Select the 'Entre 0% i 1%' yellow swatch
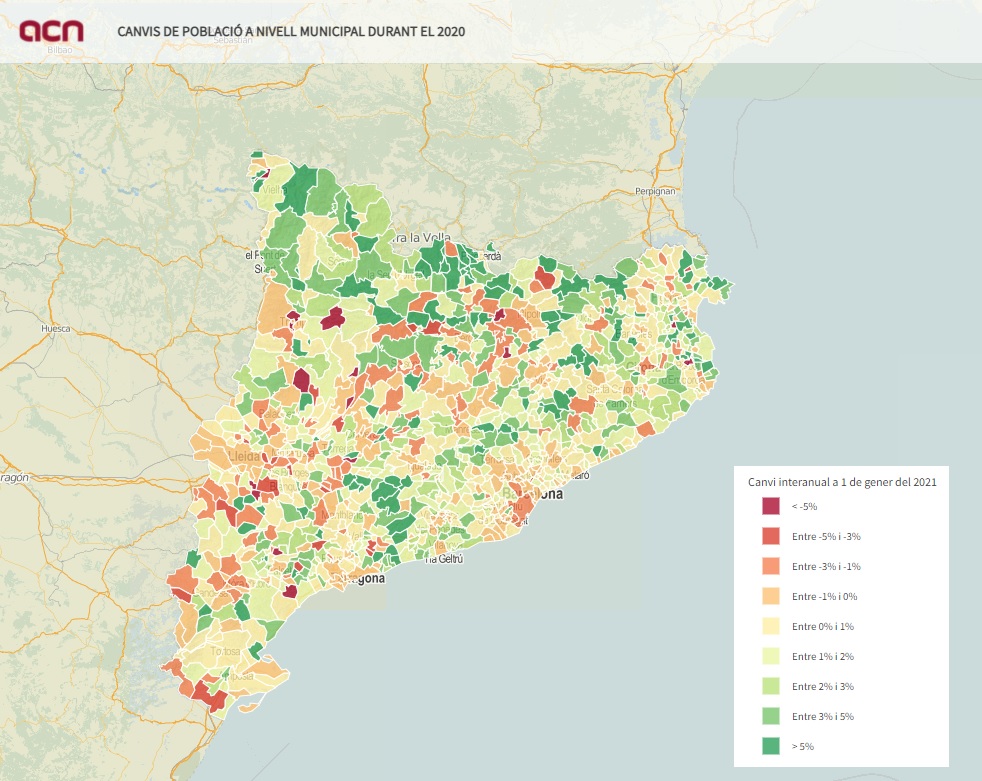 click(x=770, y=627)
